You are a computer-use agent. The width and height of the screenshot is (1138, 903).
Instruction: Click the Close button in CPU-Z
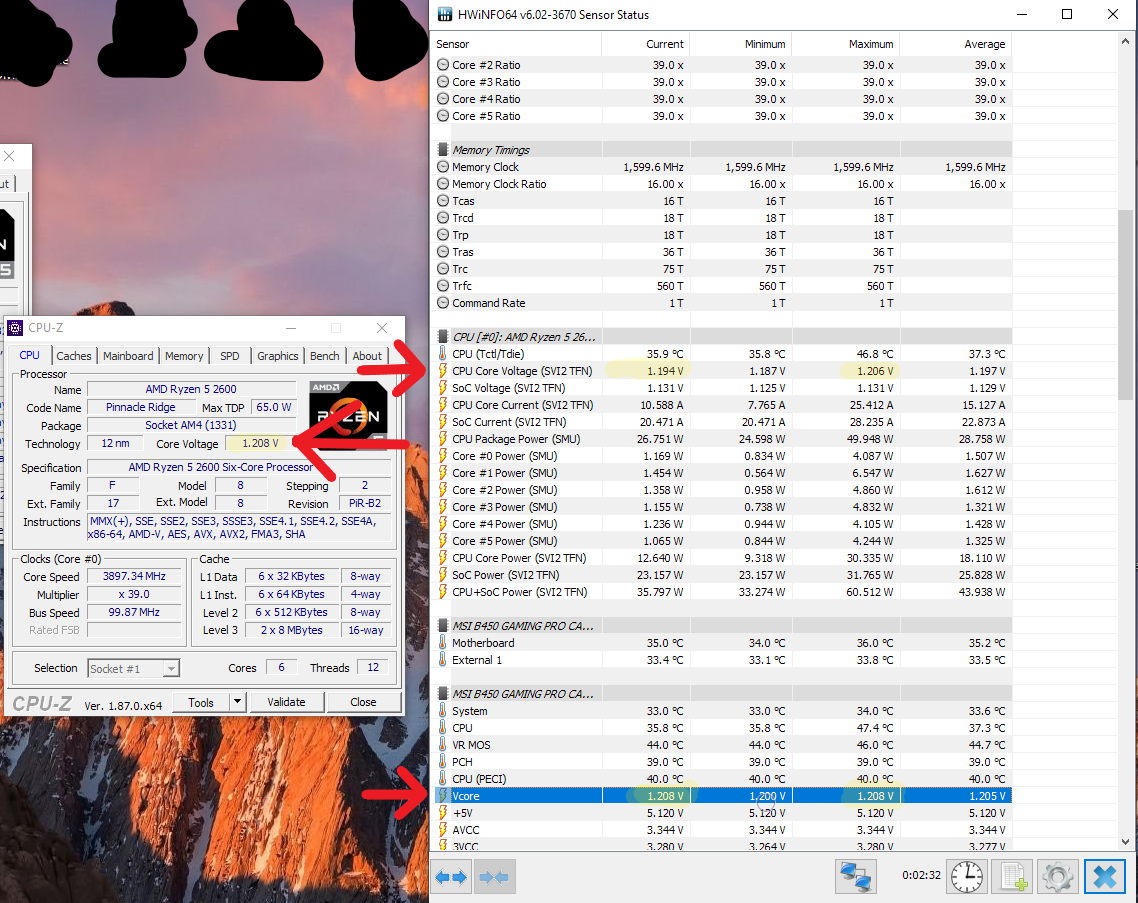363,702
